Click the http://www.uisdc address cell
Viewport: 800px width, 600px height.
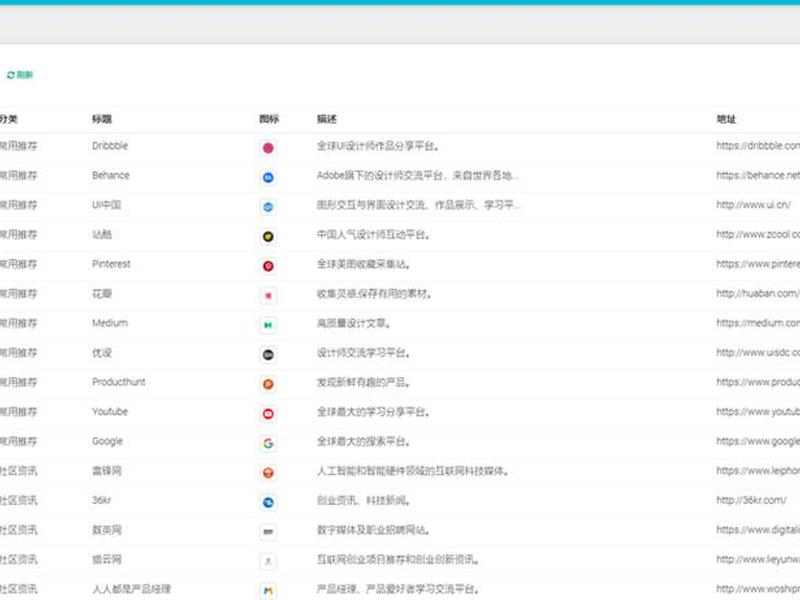758,353
